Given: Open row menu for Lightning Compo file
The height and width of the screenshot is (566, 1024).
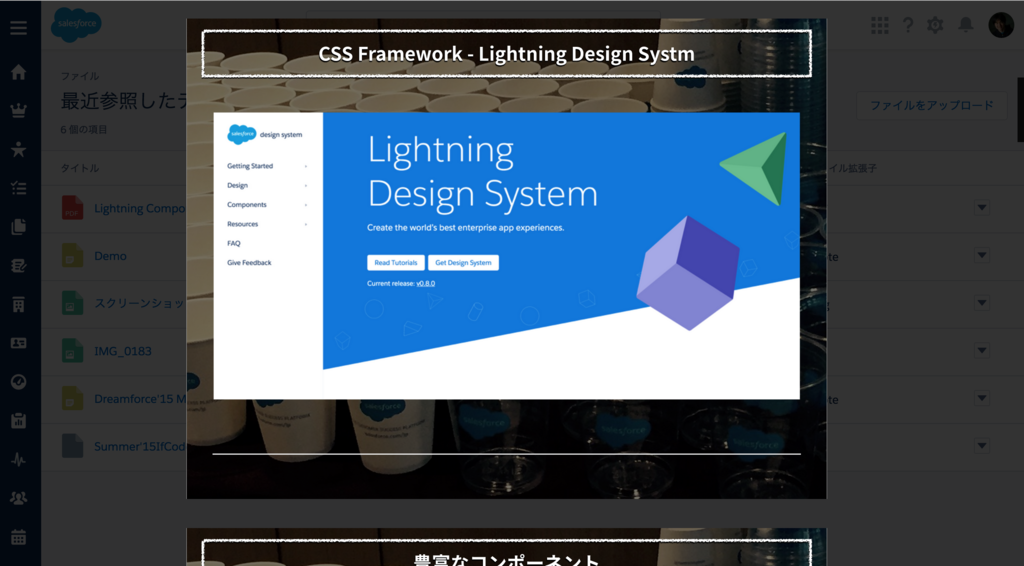Looking at the screenshot, I should [x=982, y=208].
